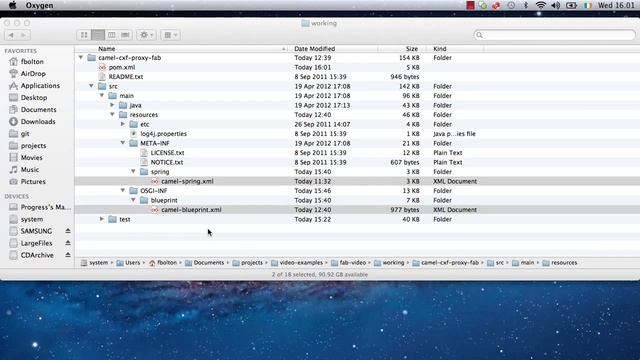Select Progress's Ma... device in sidebar
640x360 pixels.
[x=45, y=207]
